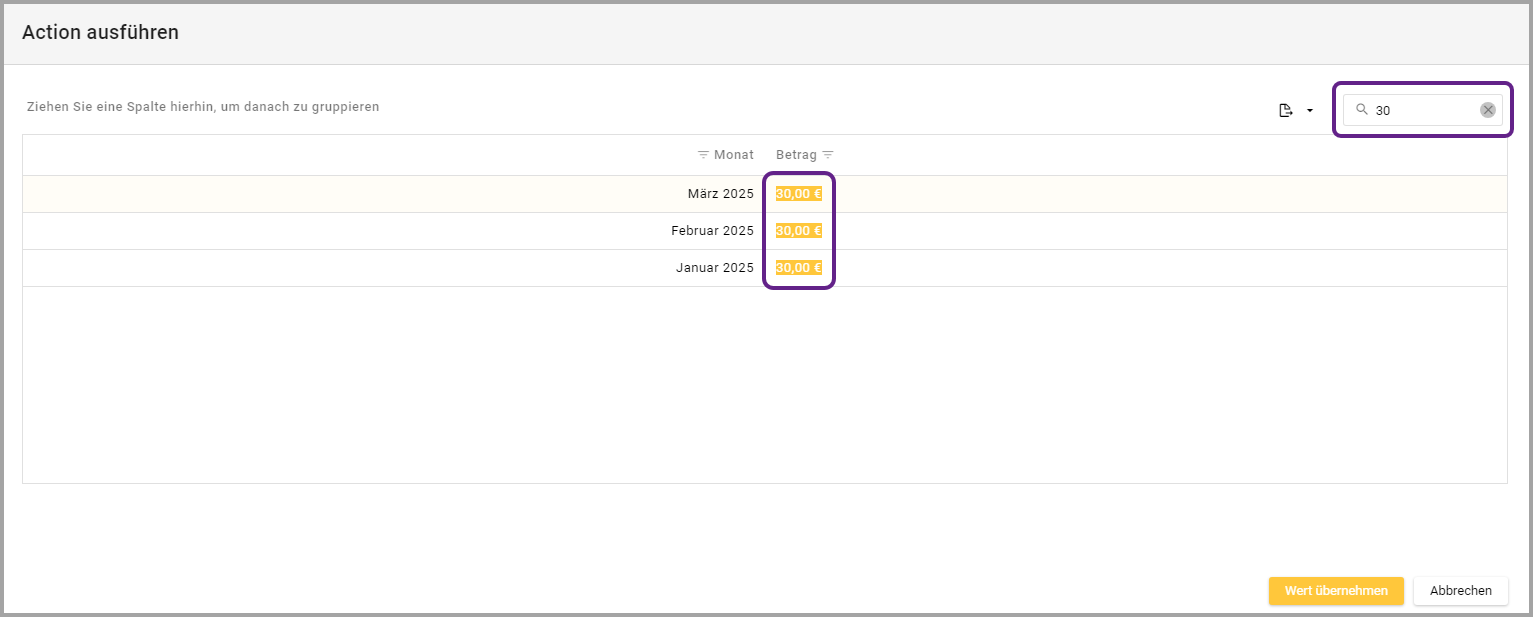Screen dimensions: 1533x617
Task: Cancel with the Abbrechen button
Action: [x=1460, y=591]
